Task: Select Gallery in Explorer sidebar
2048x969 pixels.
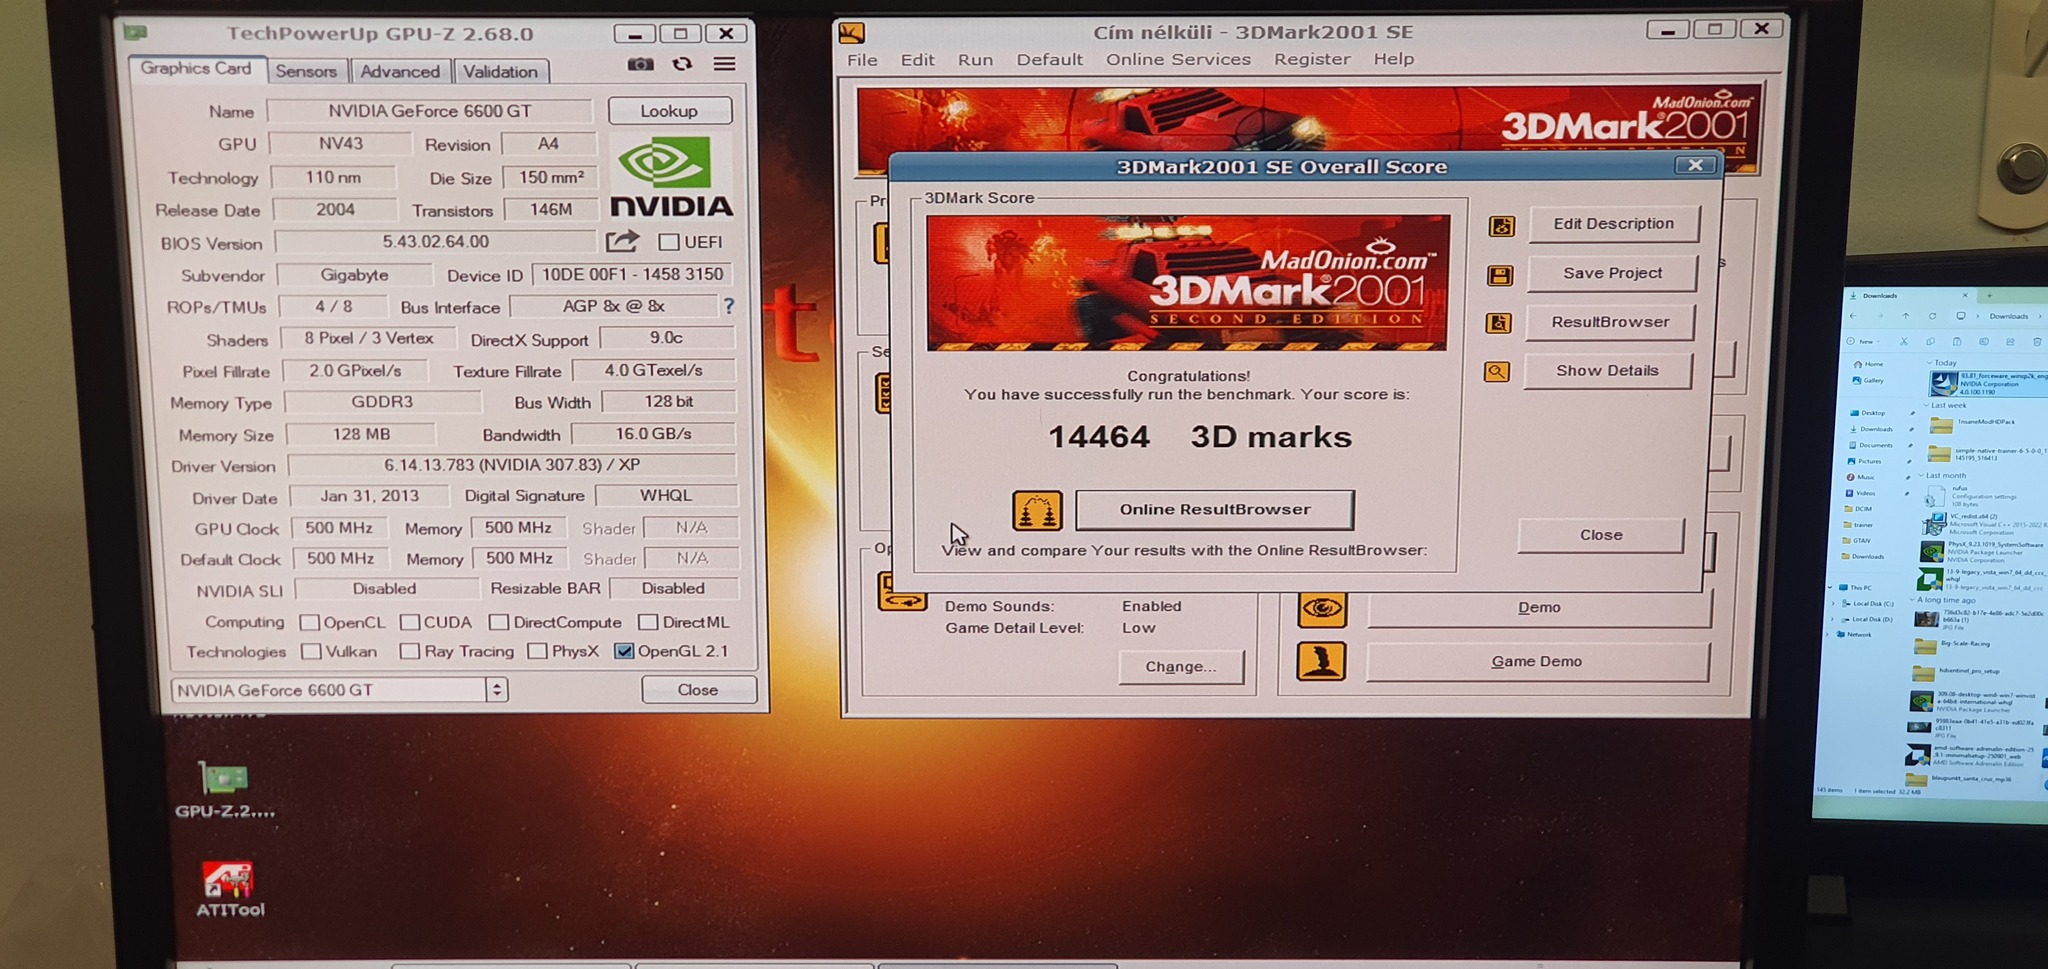Action: [x=1868, y=380]
